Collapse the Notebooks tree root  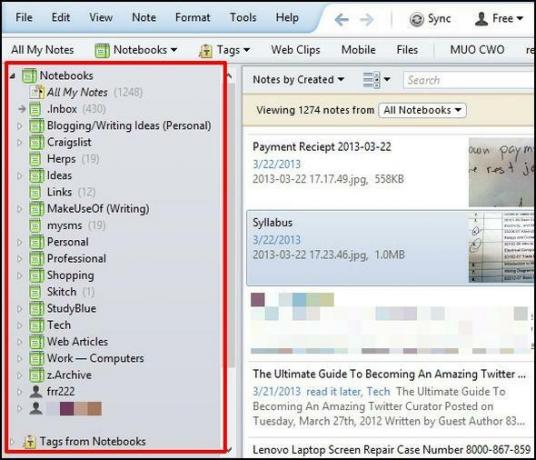click(x=12, y=76)
